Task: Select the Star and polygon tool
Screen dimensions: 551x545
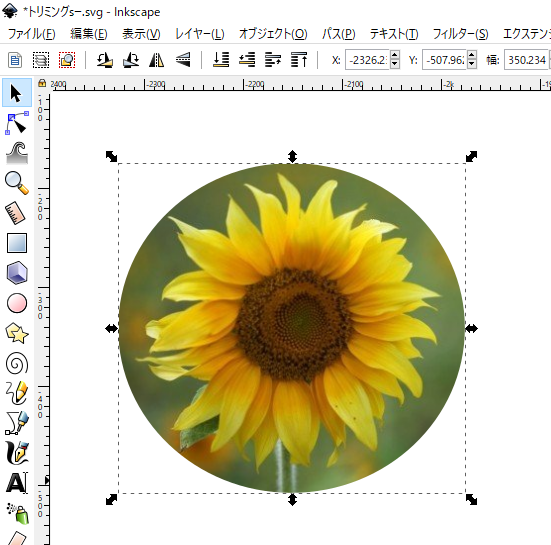Action: pos(17,333)
